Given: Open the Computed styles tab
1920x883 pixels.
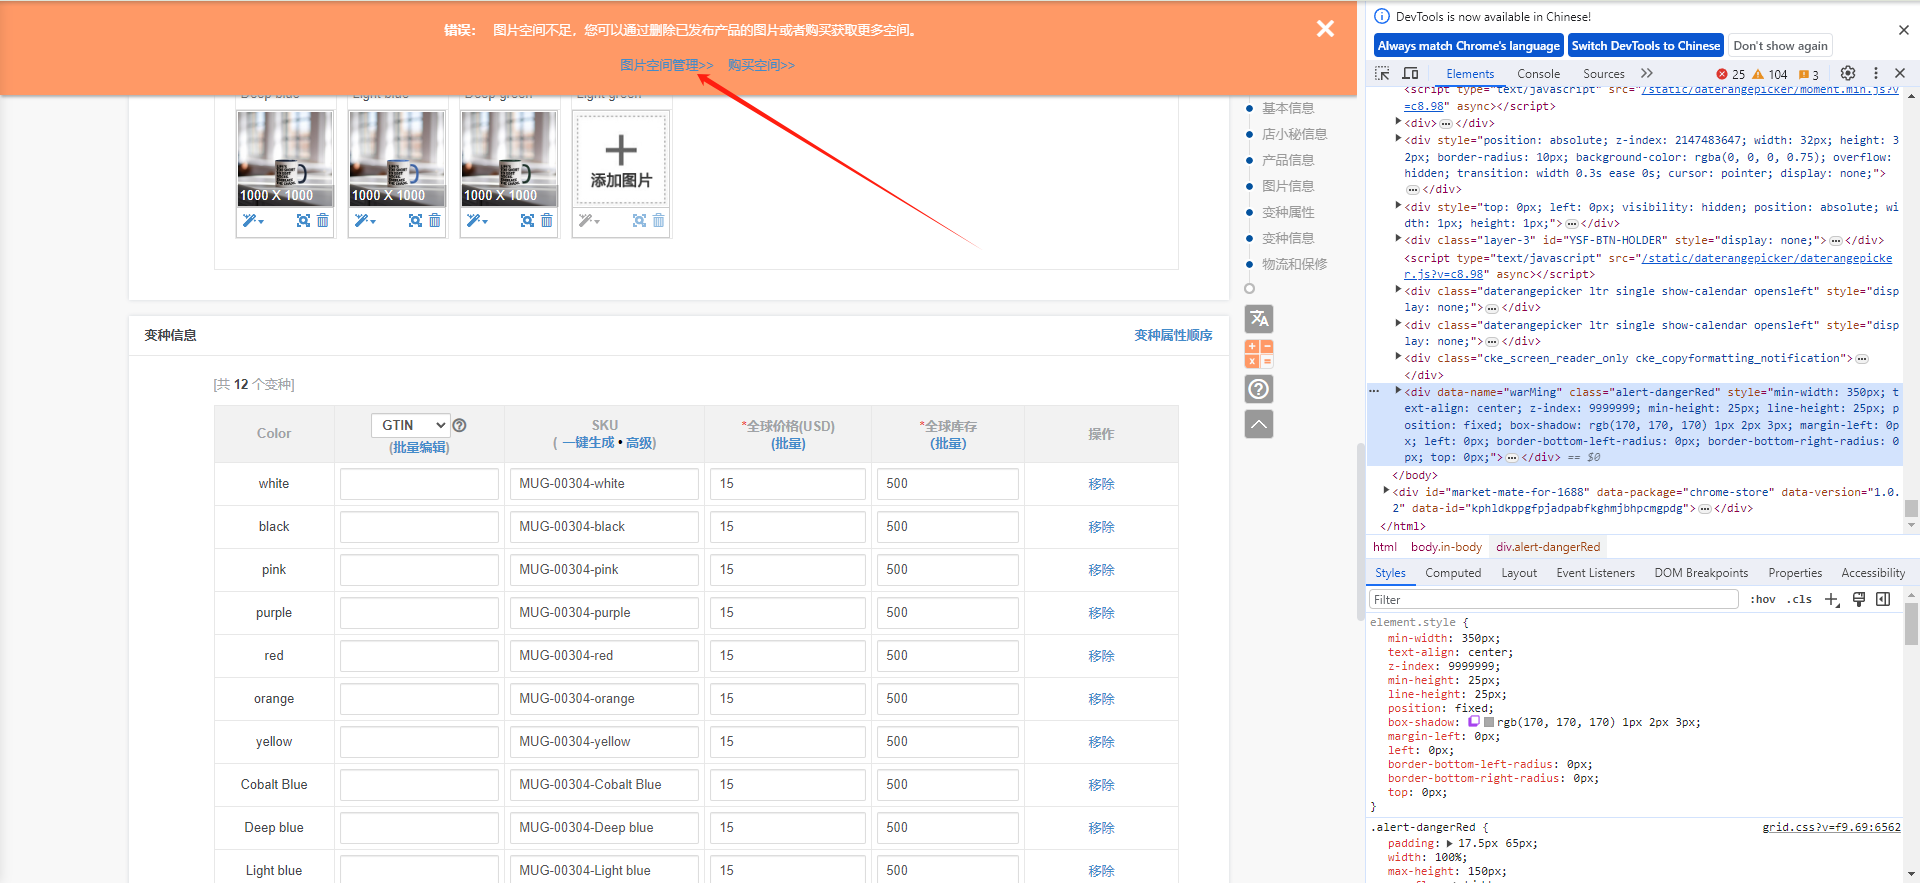Looking at the screenshot, I should [1452, 573].
